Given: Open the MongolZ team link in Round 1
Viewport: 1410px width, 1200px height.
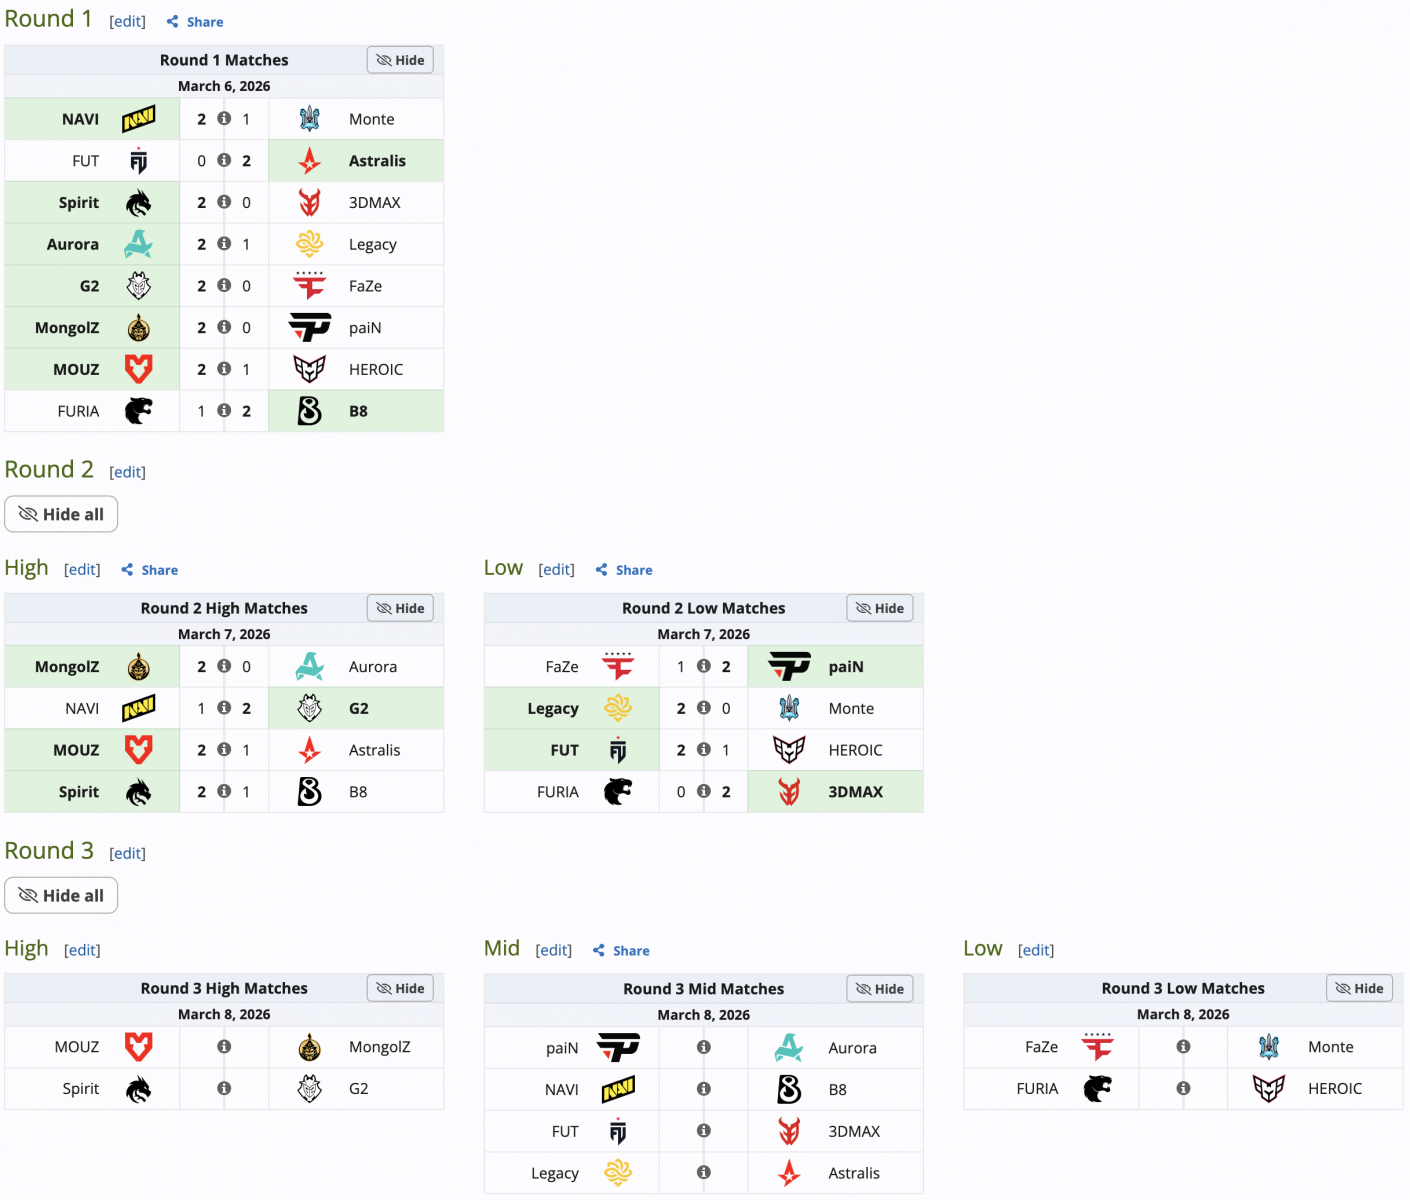Looking at the screenshot, I should click(x=67, y=328).
